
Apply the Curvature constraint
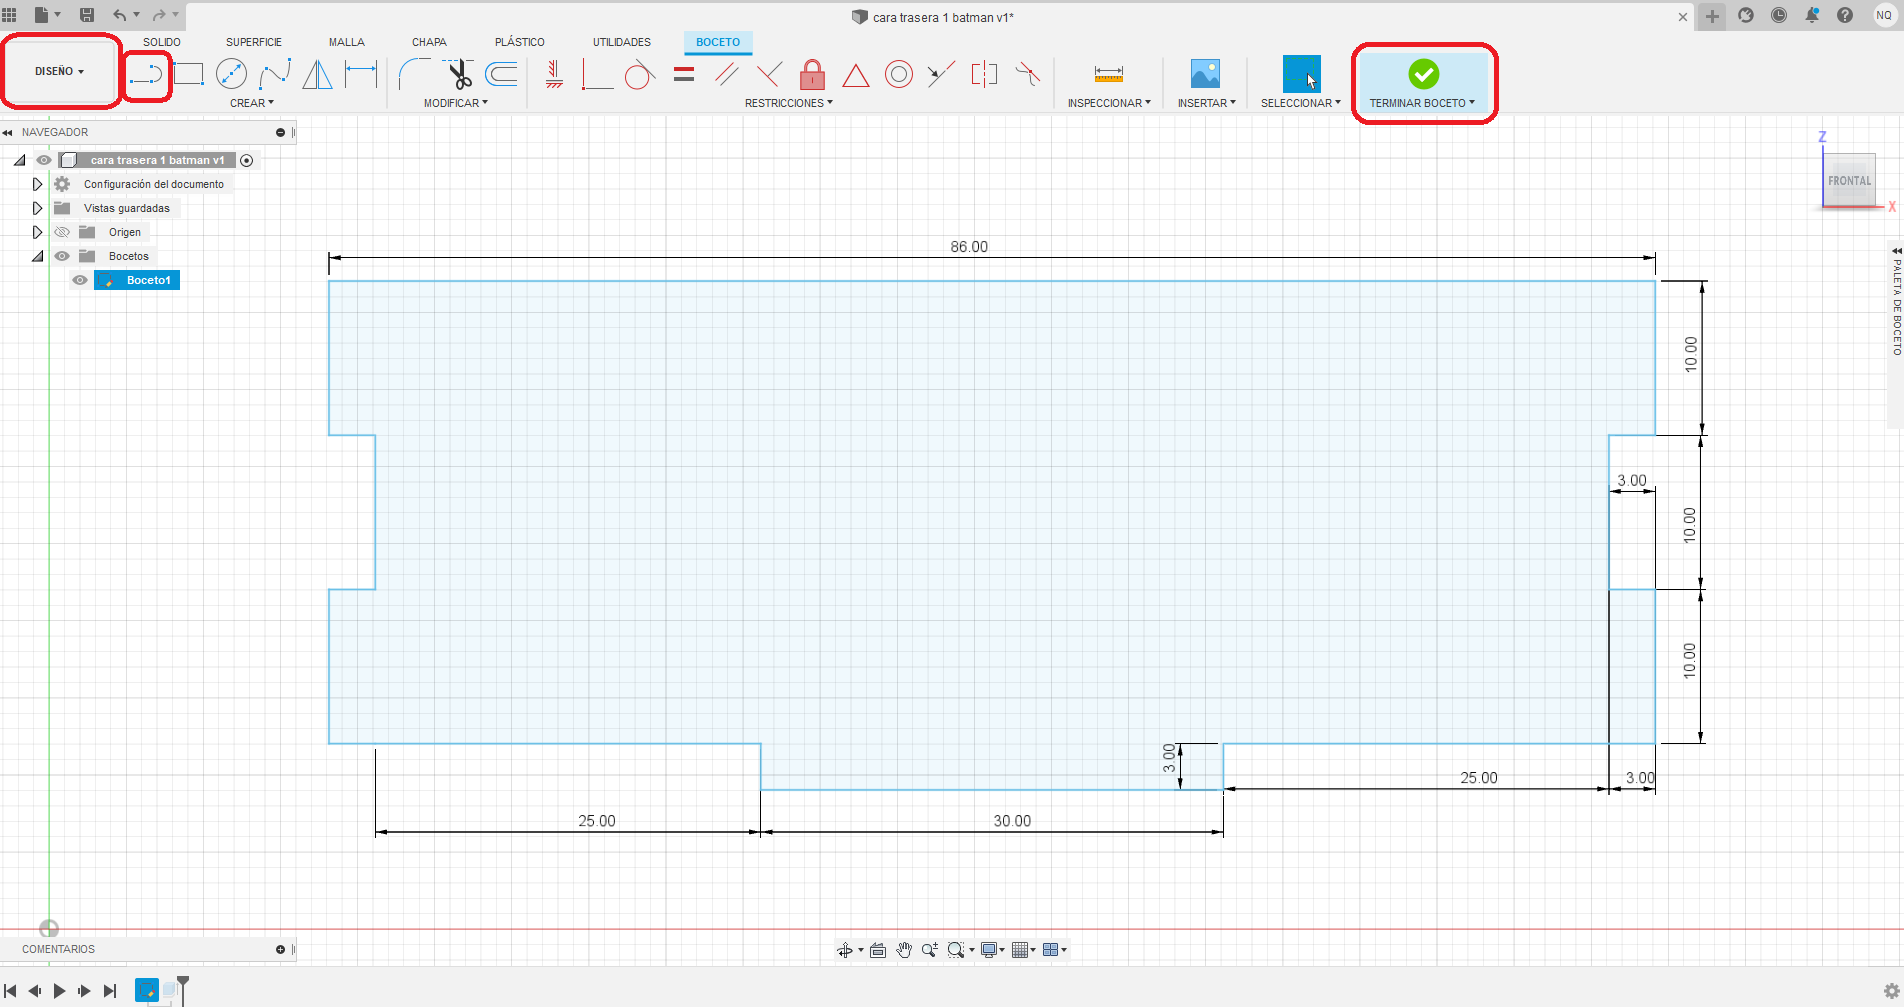[x=1027, y=74]
